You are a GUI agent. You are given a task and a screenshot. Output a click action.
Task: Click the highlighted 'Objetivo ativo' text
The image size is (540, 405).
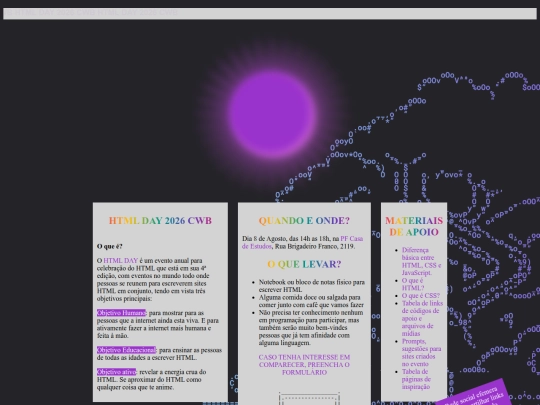click(116, 372)
